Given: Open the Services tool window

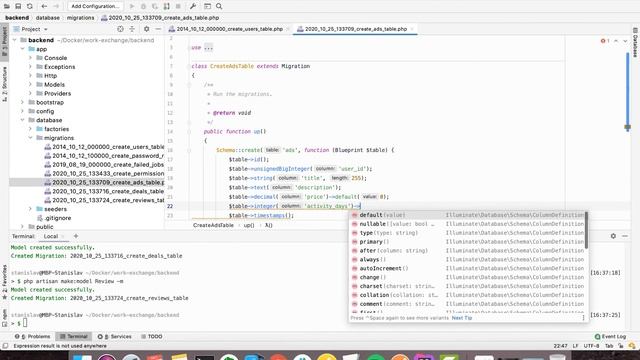Looking at the screenshot, I should click(115, 337).
